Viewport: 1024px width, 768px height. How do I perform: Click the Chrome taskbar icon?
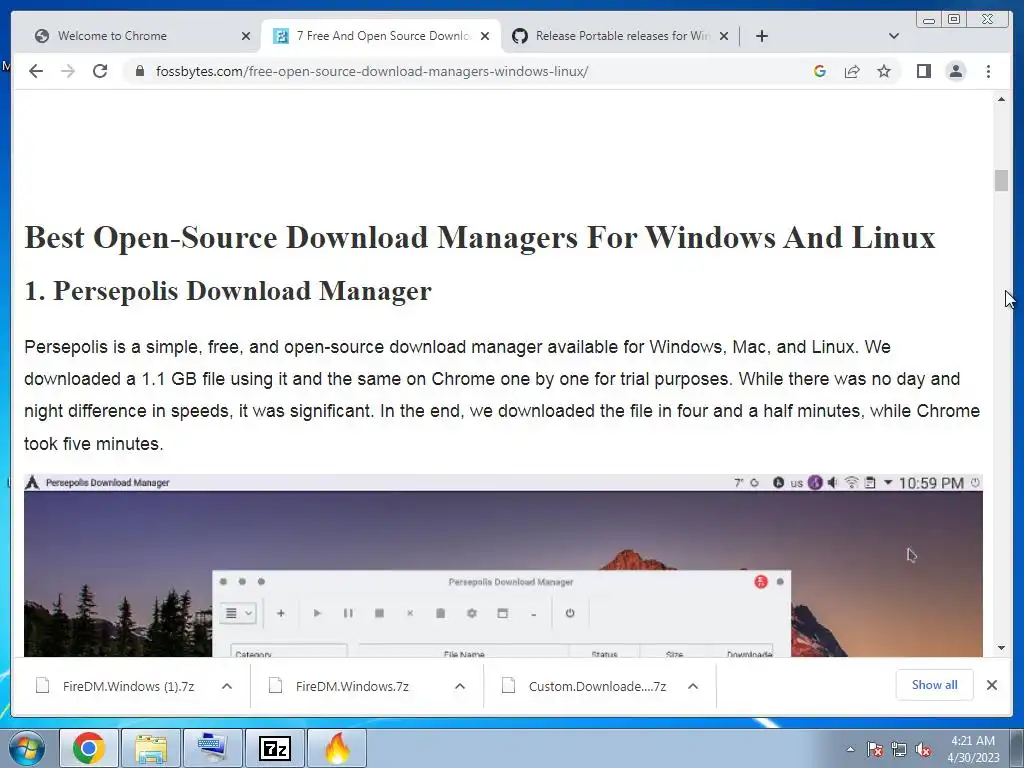[x=89, y=748]
